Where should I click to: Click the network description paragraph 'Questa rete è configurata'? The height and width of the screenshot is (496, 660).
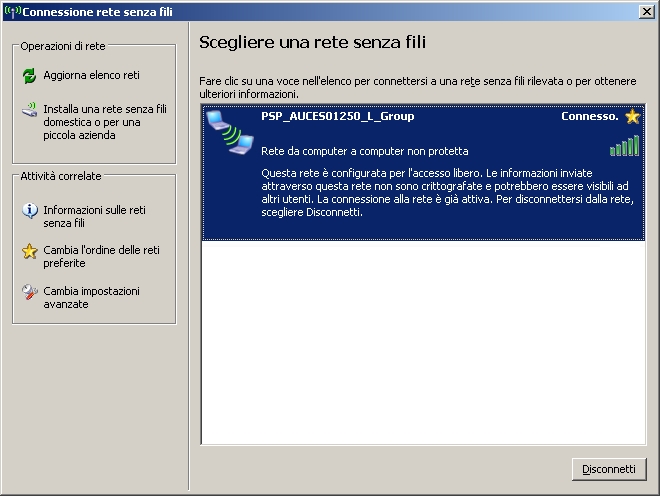tap(447, 192)
